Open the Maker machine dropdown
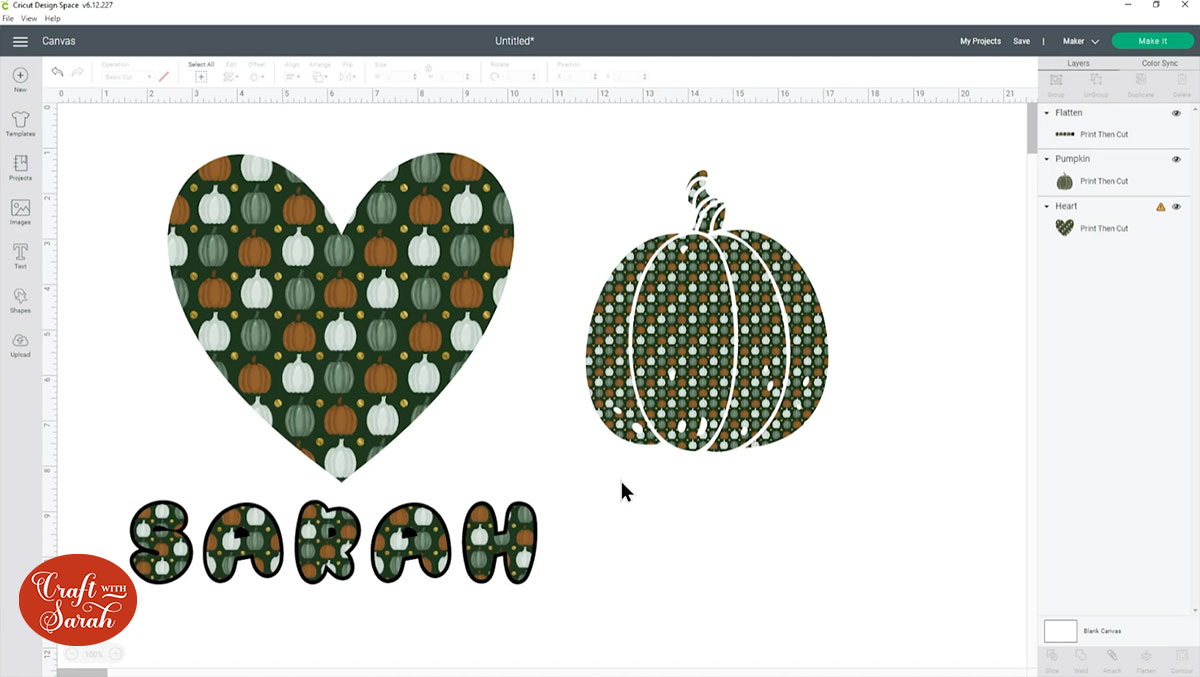Viewport: 1200px width, 677px height. [1080, 41]
